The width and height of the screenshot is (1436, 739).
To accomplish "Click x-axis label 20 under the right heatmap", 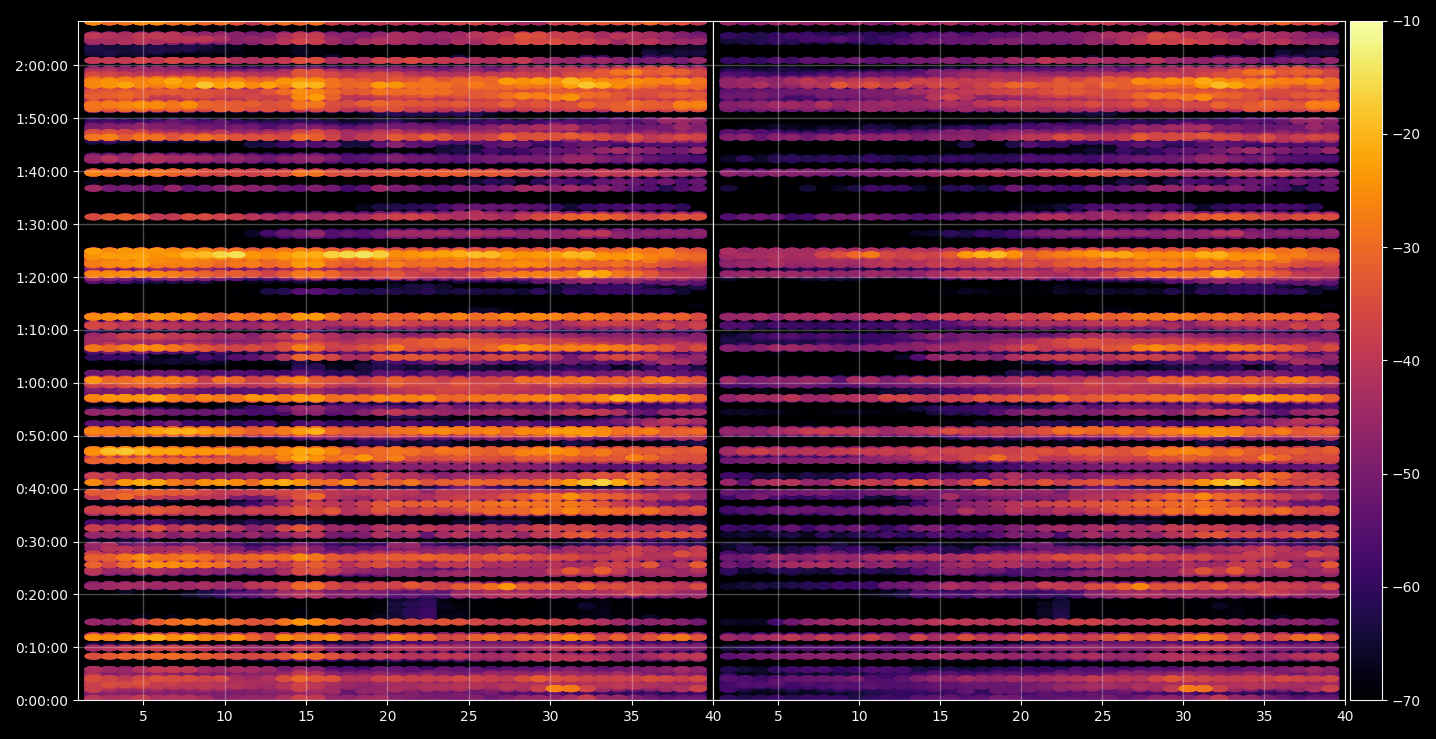I will tap(1021, 716).
